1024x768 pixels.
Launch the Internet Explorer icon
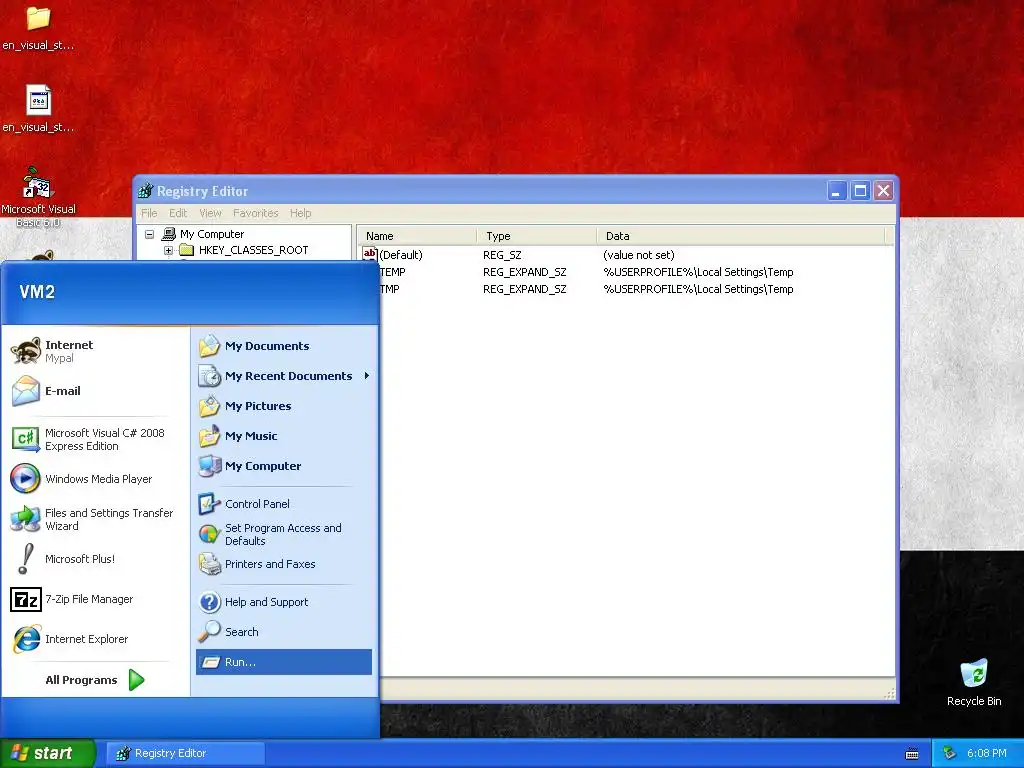click(x=26, y=639)
